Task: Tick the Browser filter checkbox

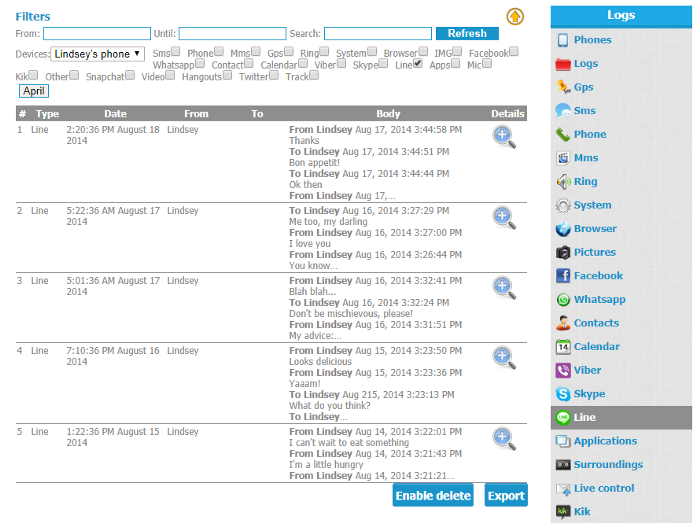Action: [x=423, y=51]
